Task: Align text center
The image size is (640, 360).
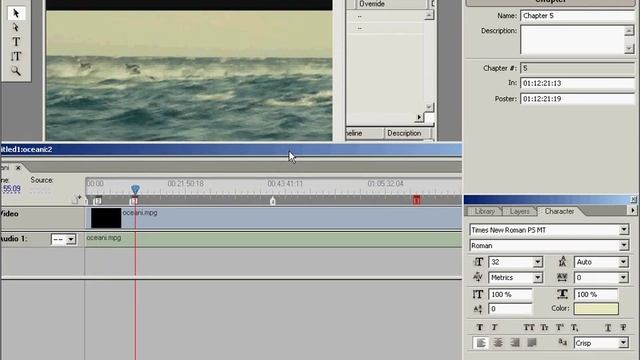Action: pyautogui.click(x=498, y=343)
